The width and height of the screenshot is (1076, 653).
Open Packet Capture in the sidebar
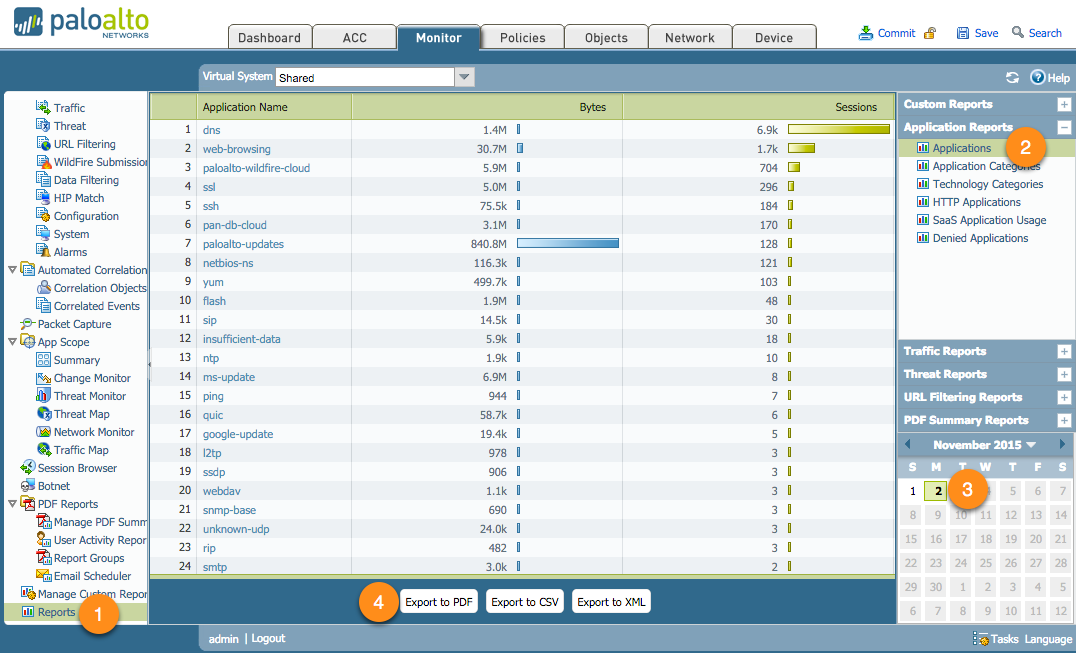[74, 324]
